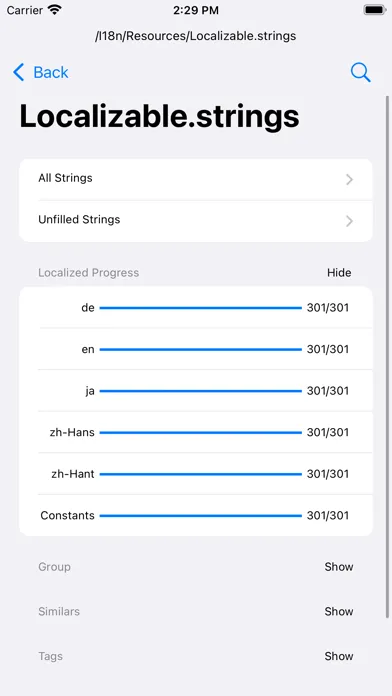Tap the battery icon in status bar

[x=374, y=10]
